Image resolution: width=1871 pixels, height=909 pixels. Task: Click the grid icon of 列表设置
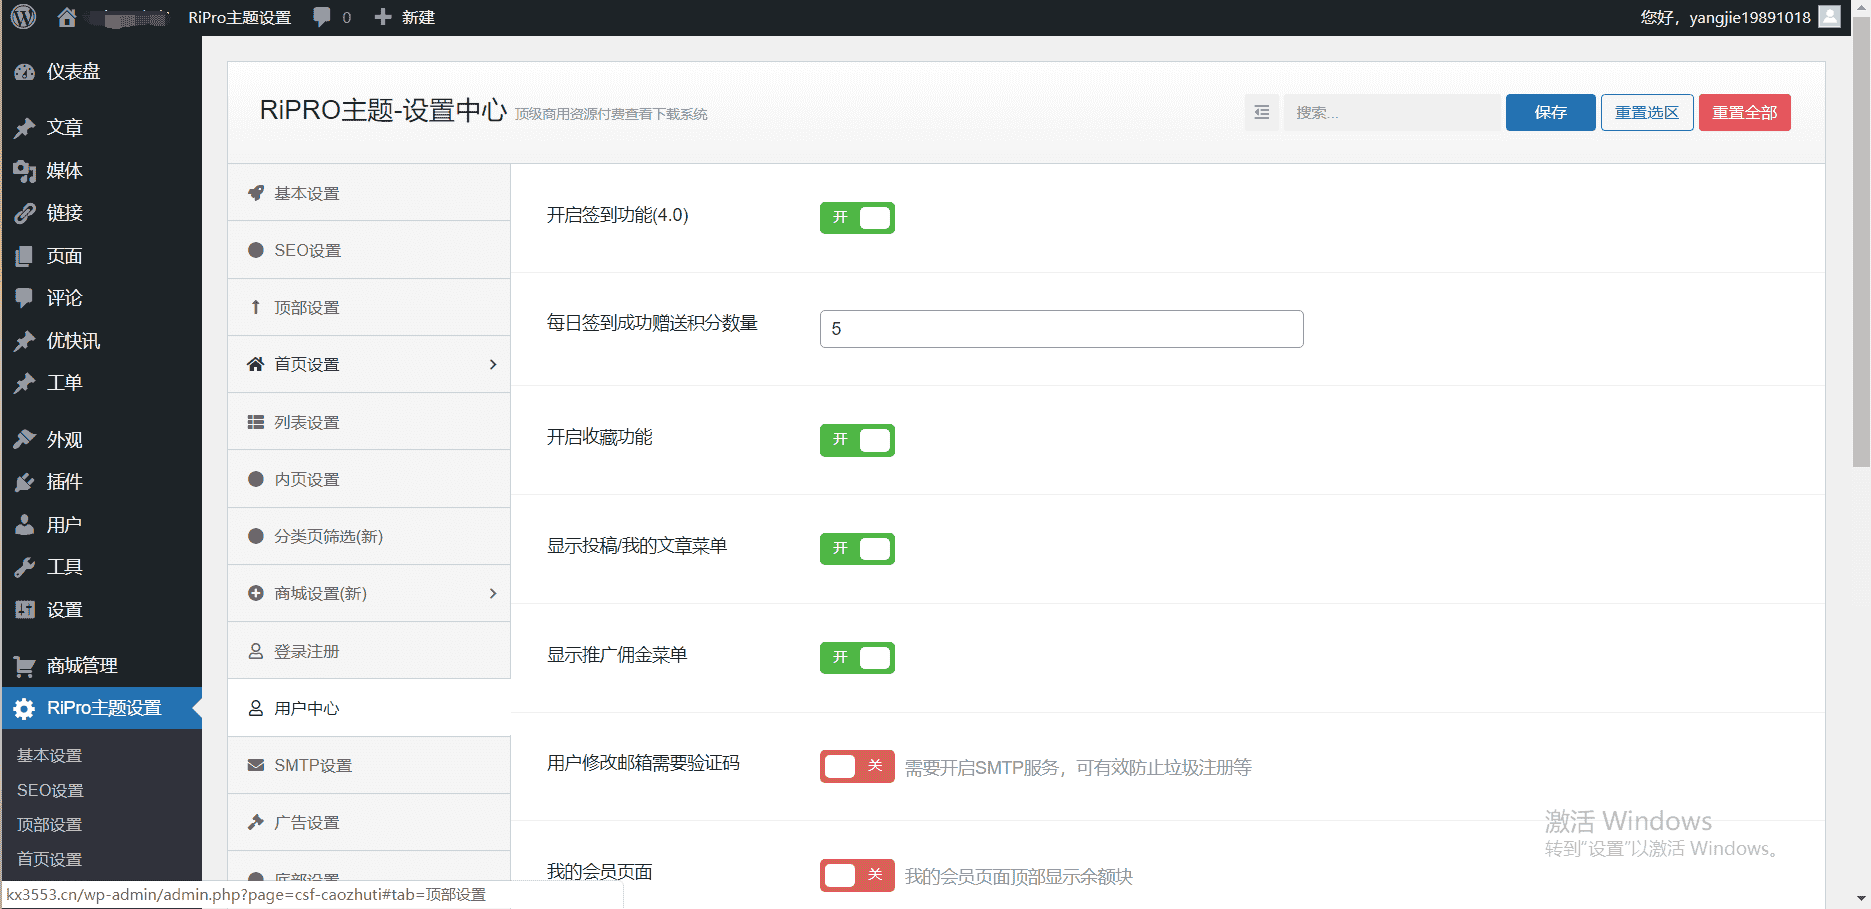(256, 422)
